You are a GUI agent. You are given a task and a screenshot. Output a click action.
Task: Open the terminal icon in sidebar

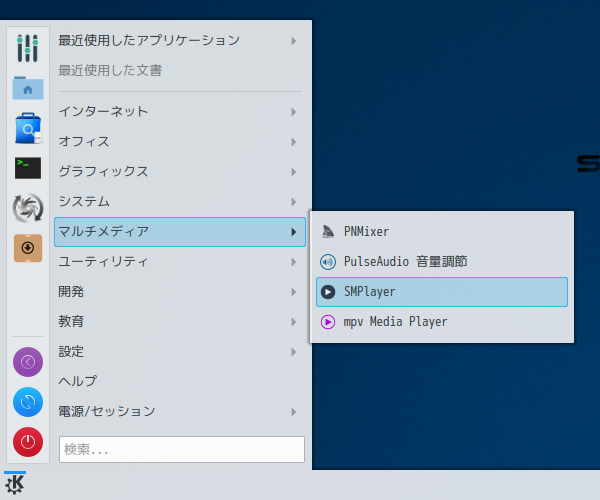coord(28,168)
